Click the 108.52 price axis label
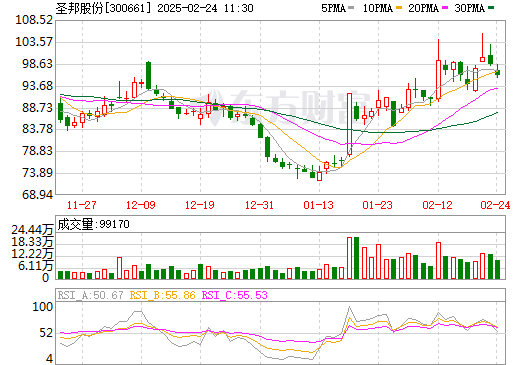Screen dimensions: 520x365 click(x=34, y=20)
